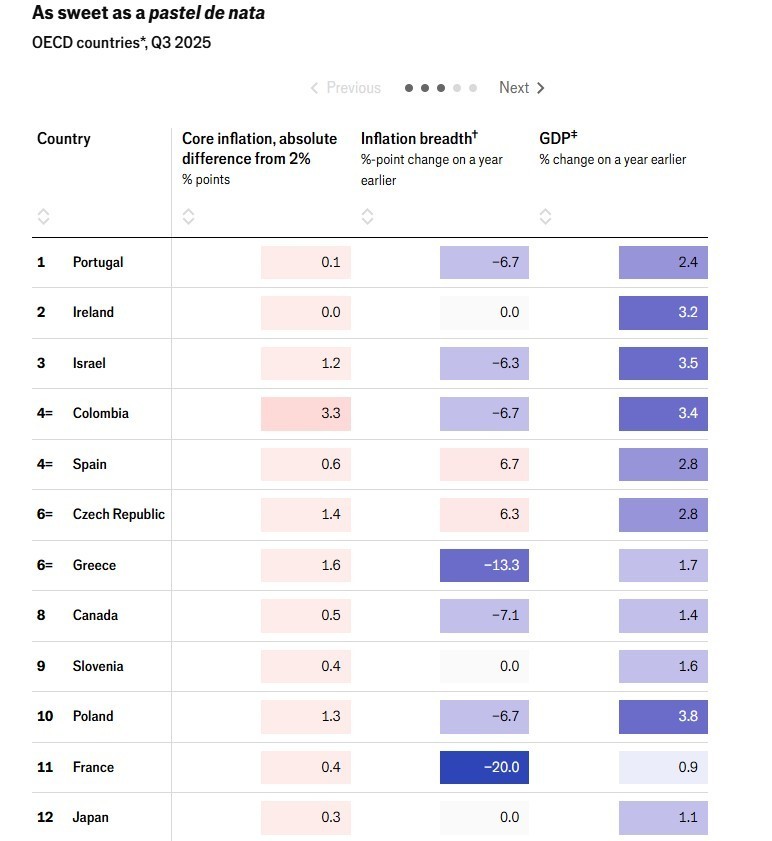Jump to the last pagination dot
Viewport: 772px width, 841px height.
473,88
